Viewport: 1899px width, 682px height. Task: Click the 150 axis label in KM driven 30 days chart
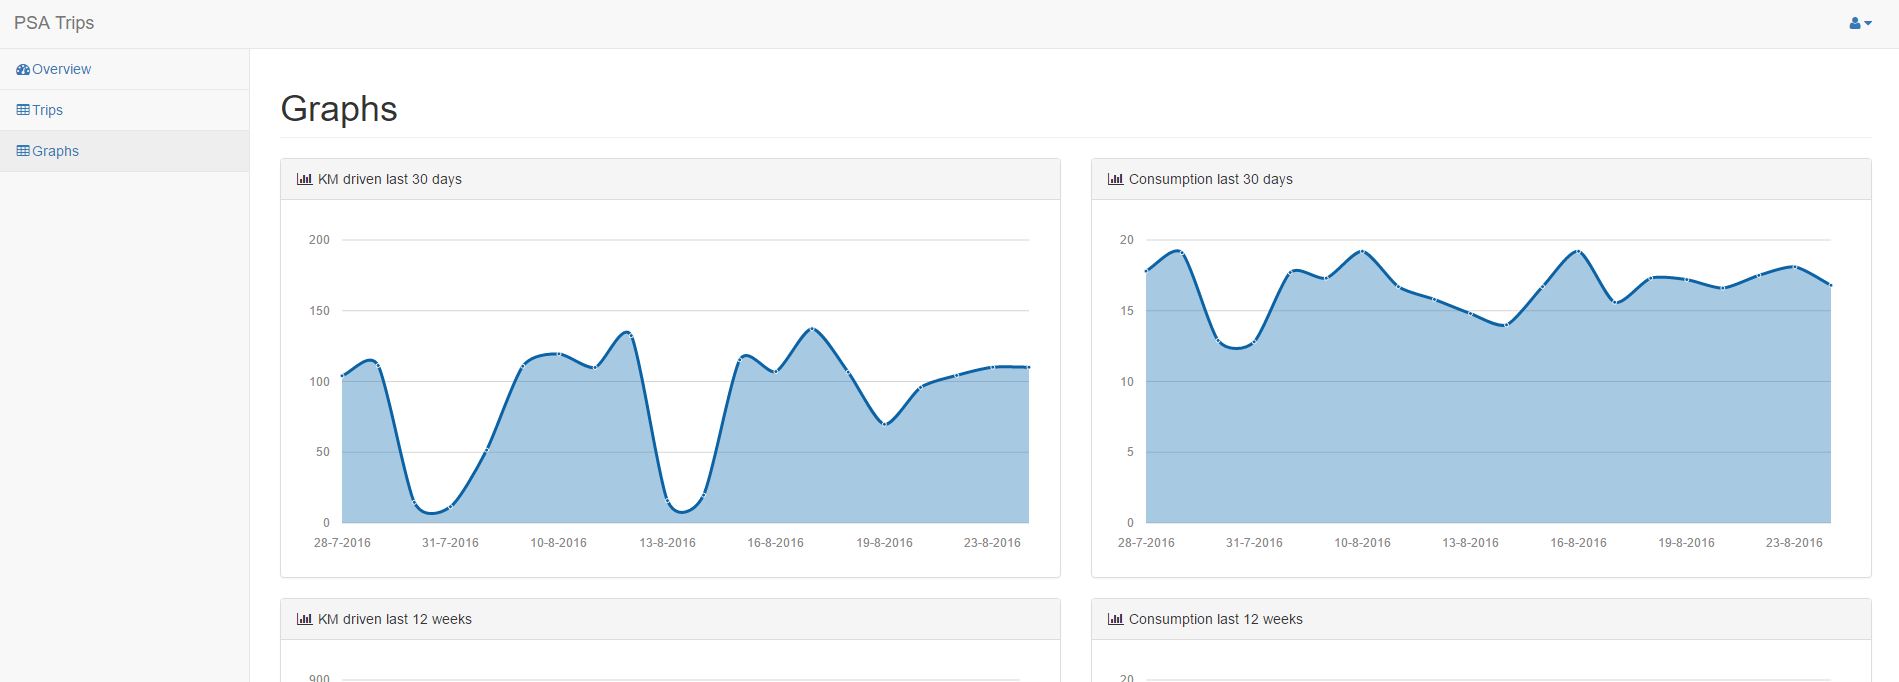[x=319, y=311]
